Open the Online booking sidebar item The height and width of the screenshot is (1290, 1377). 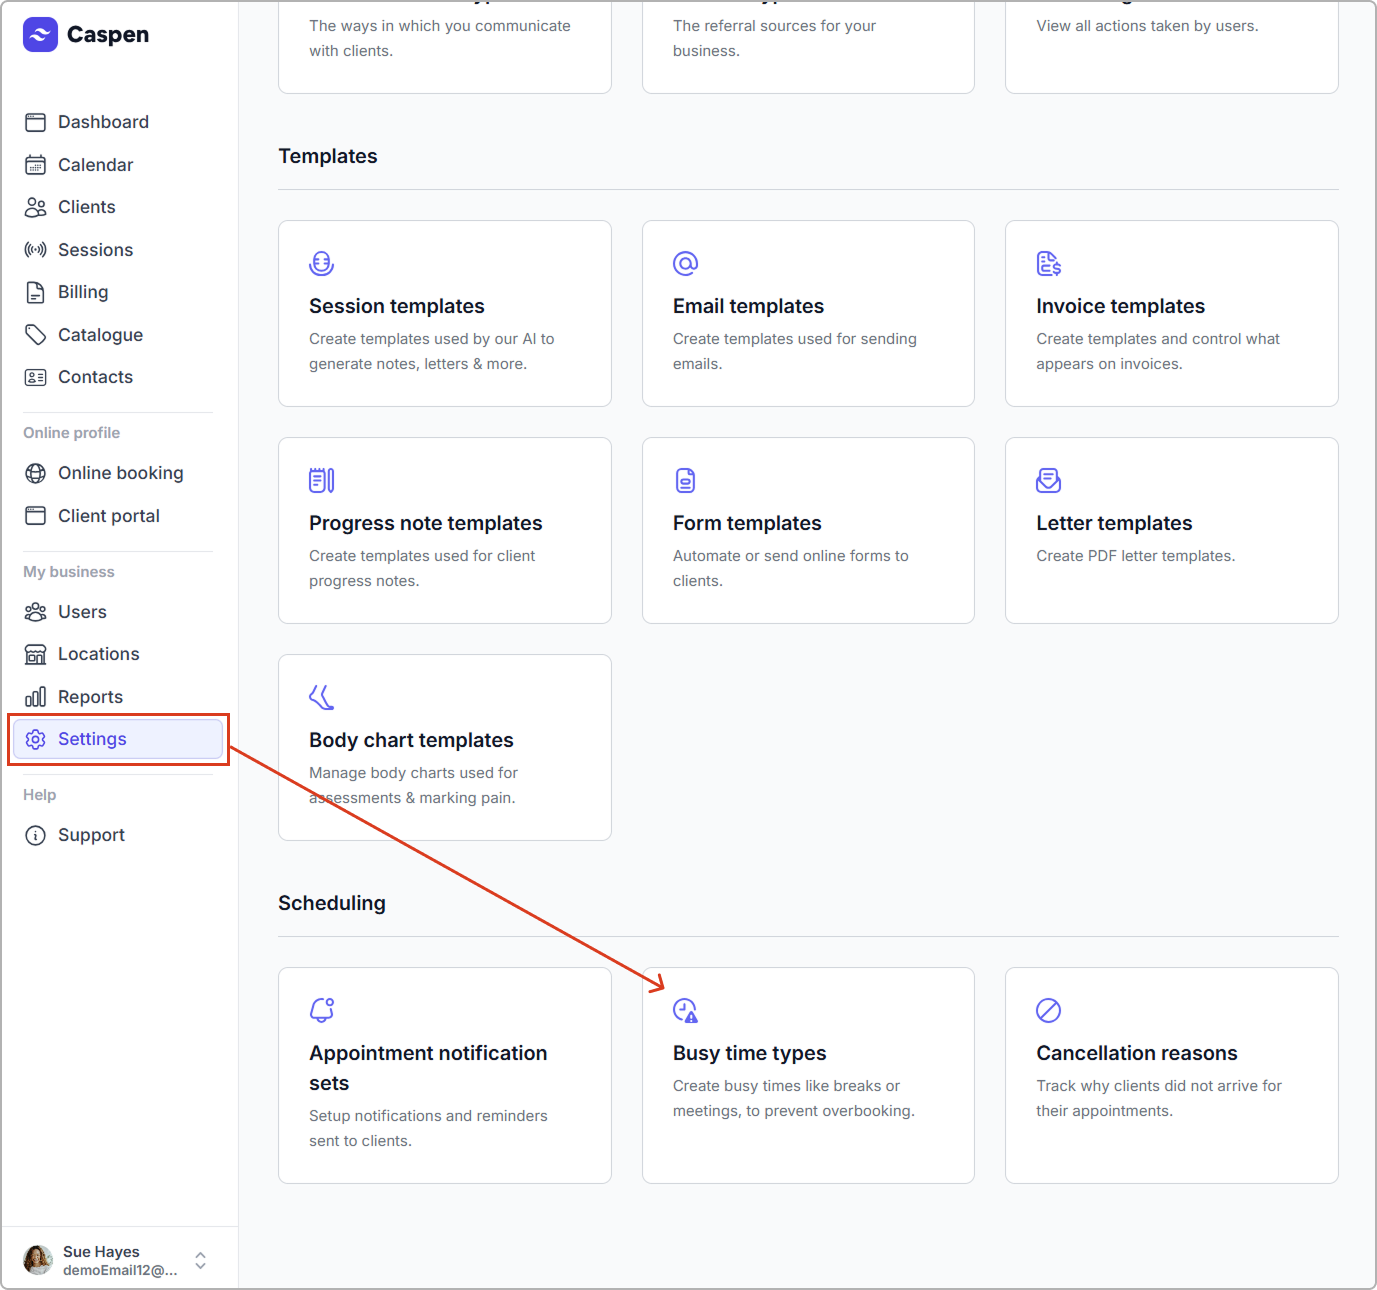[120, 473]
